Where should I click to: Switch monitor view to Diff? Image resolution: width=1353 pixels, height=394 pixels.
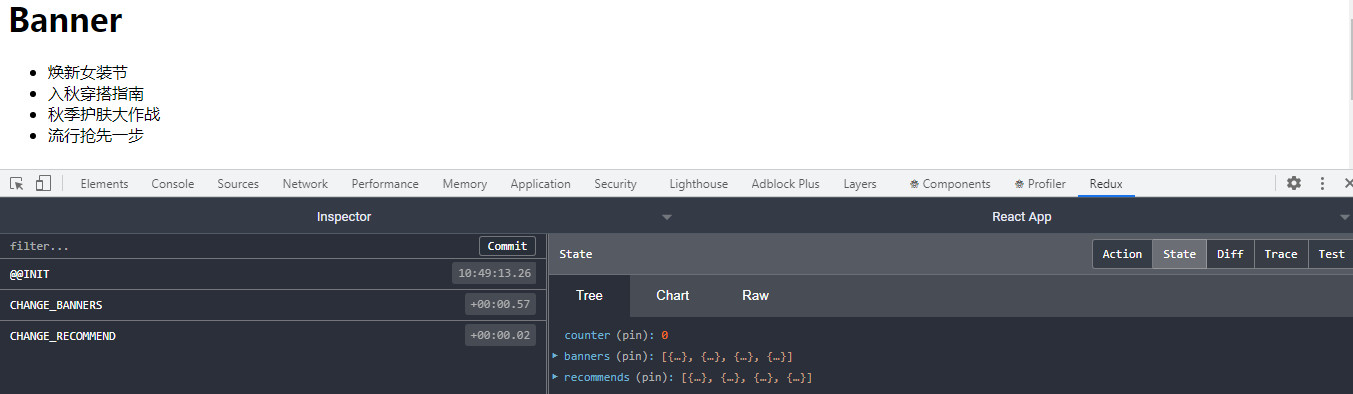[1230, 254]
